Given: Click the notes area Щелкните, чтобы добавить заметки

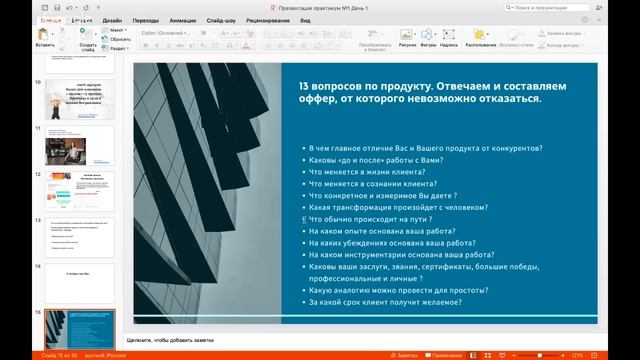Looking at the screenshot, I should pos(170,340).
